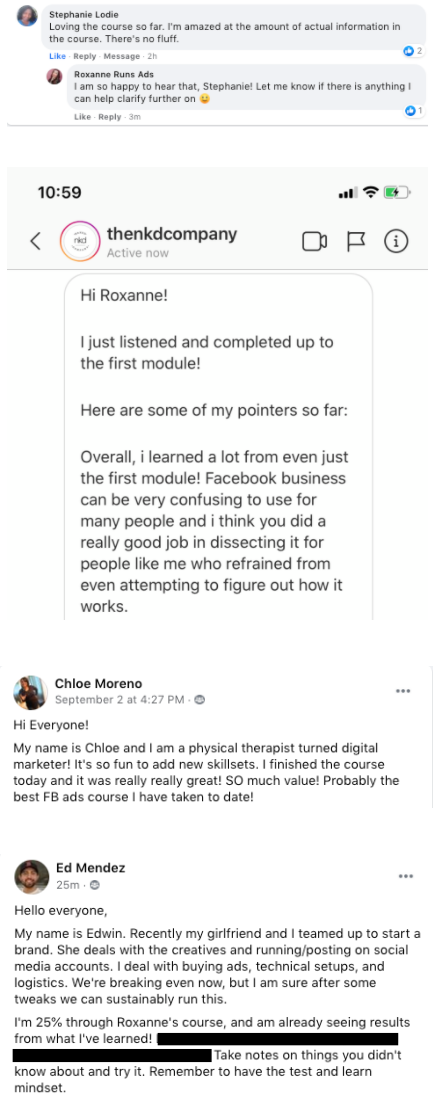Open Chloe Moreno's profile name
The image size is (433, 1098).
pyautogui.click(x=98, y=683)
